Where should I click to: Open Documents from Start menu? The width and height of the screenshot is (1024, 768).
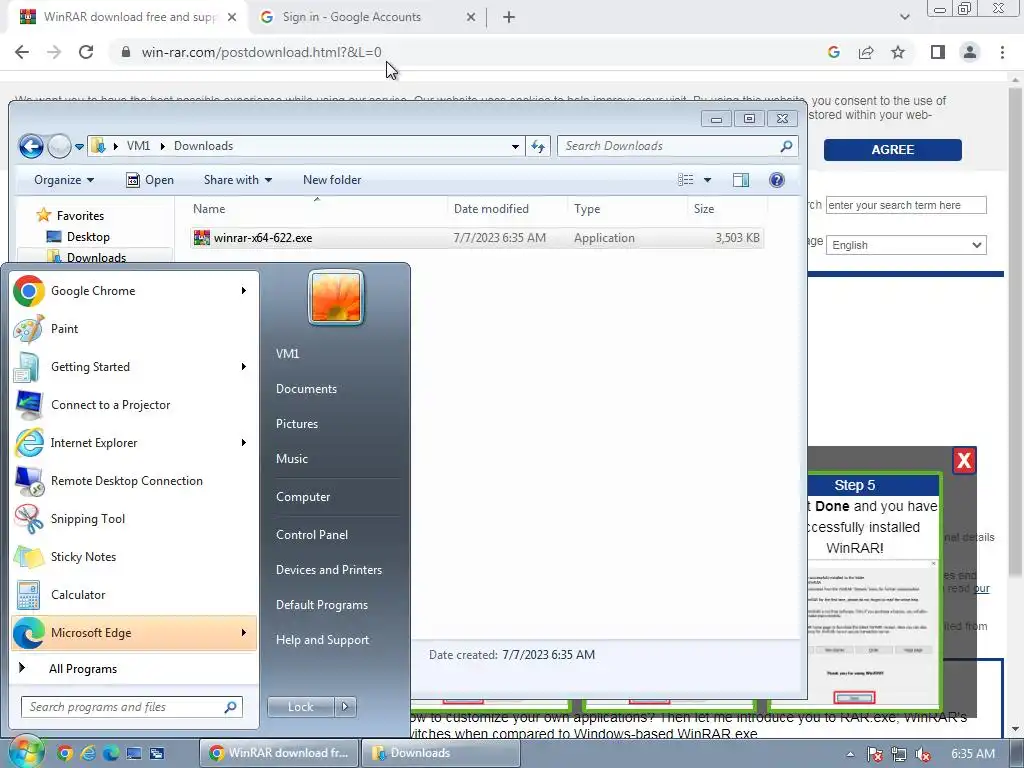click(x=306, y=389)
